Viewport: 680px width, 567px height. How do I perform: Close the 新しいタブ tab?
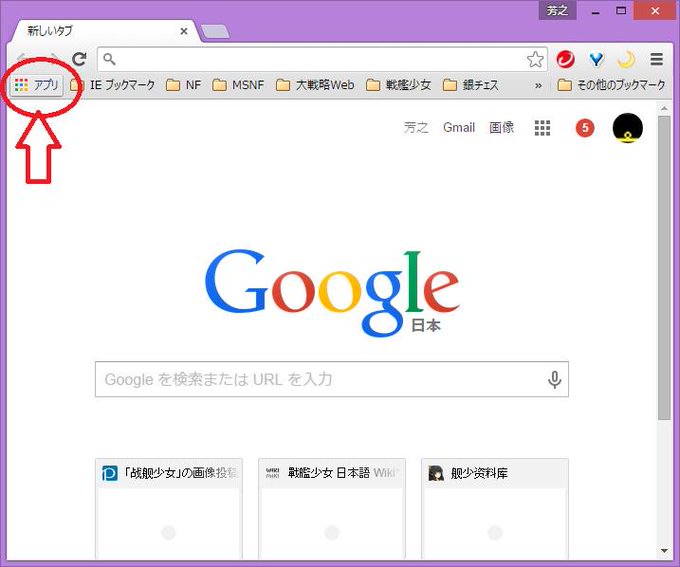184,31
